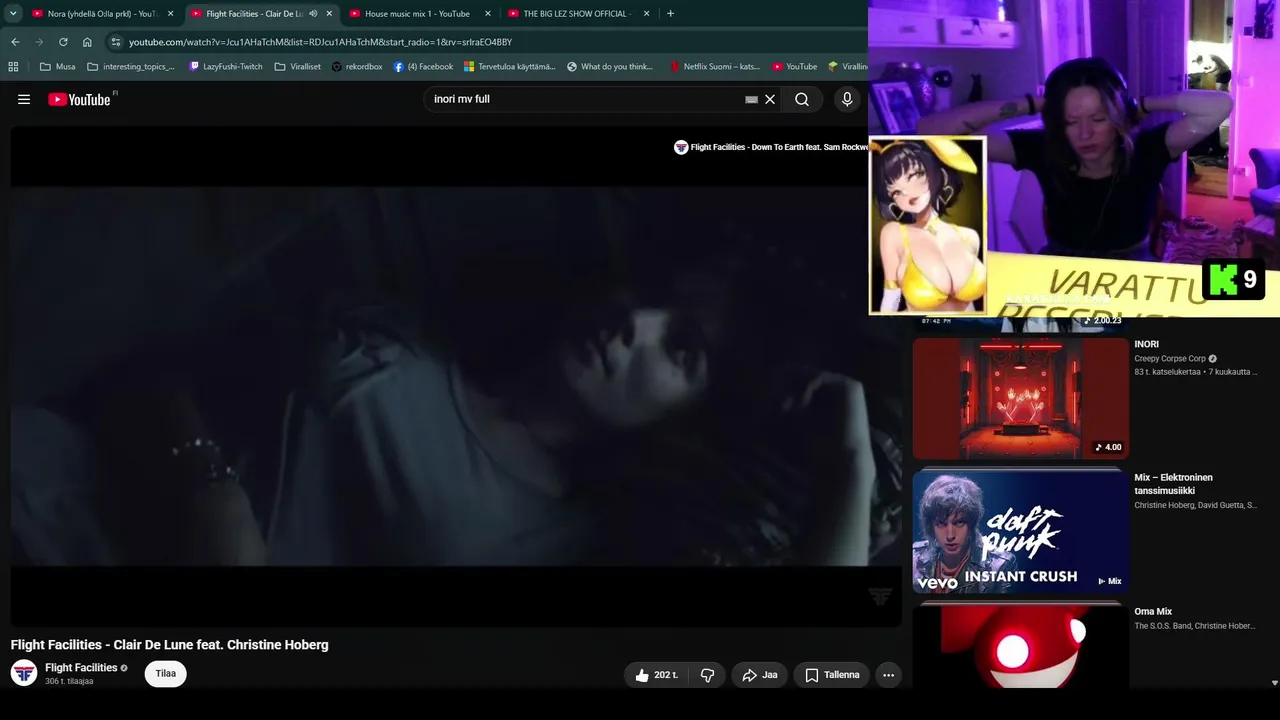This screenshot has height=720, width=1280.
Task: Open the bookmarks apps grid icon
Action: 13,67
